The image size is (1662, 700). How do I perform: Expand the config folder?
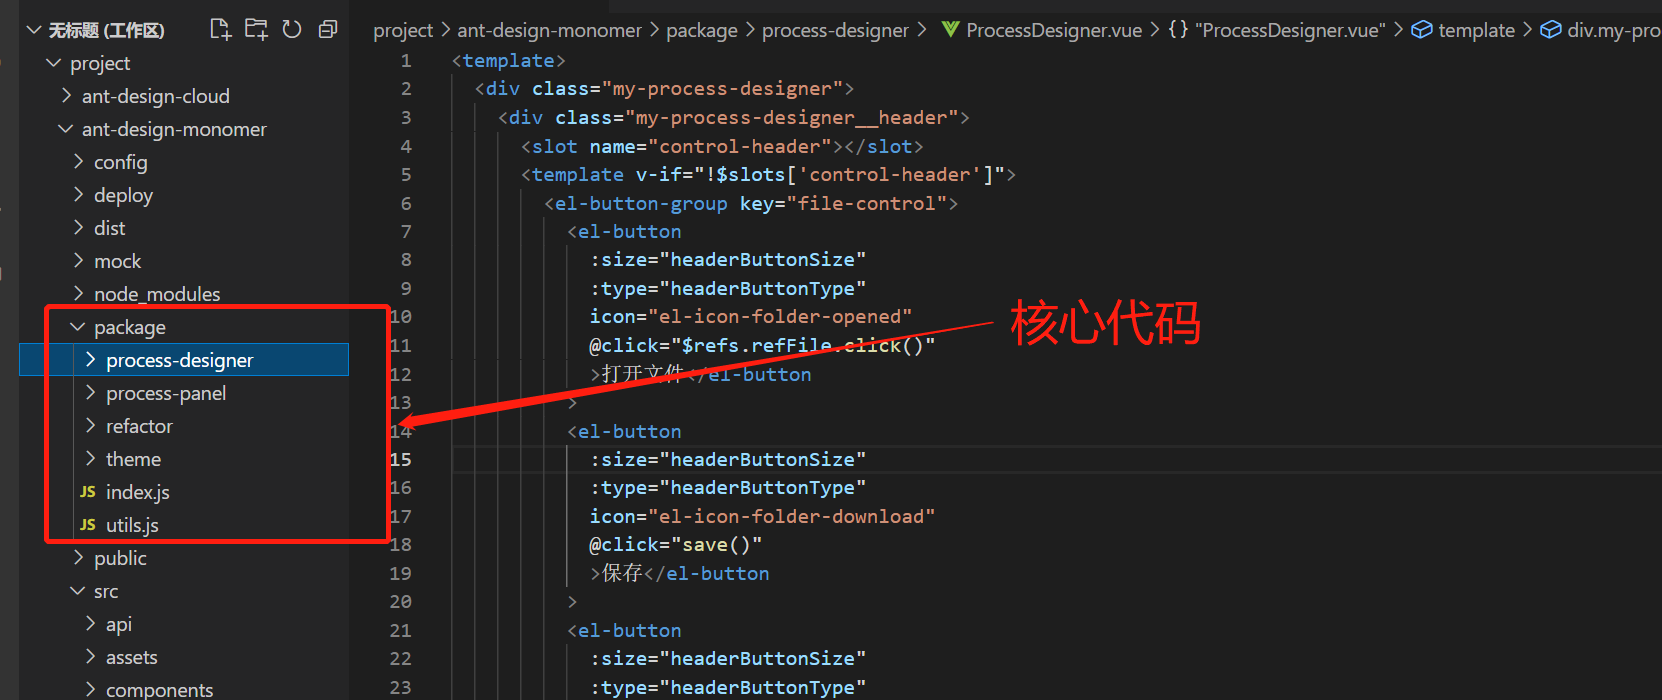tap(78, 162)
